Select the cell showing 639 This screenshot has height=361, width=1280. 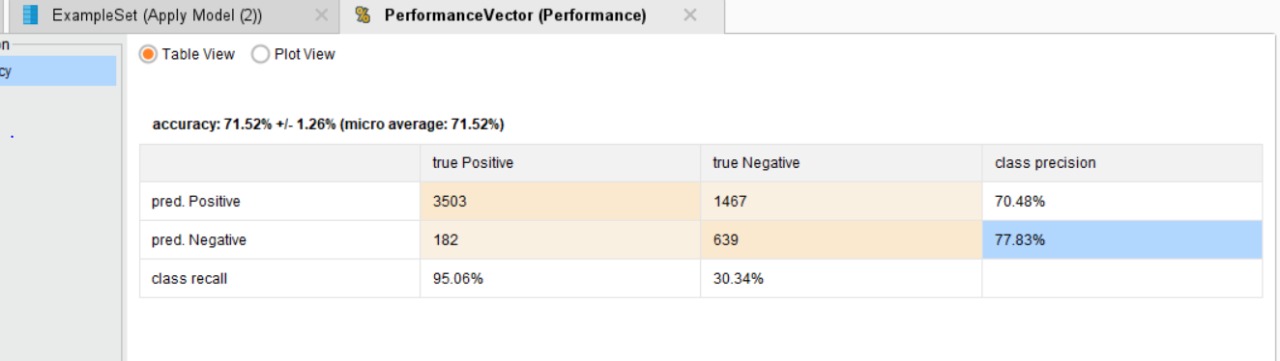pos(841,240)
